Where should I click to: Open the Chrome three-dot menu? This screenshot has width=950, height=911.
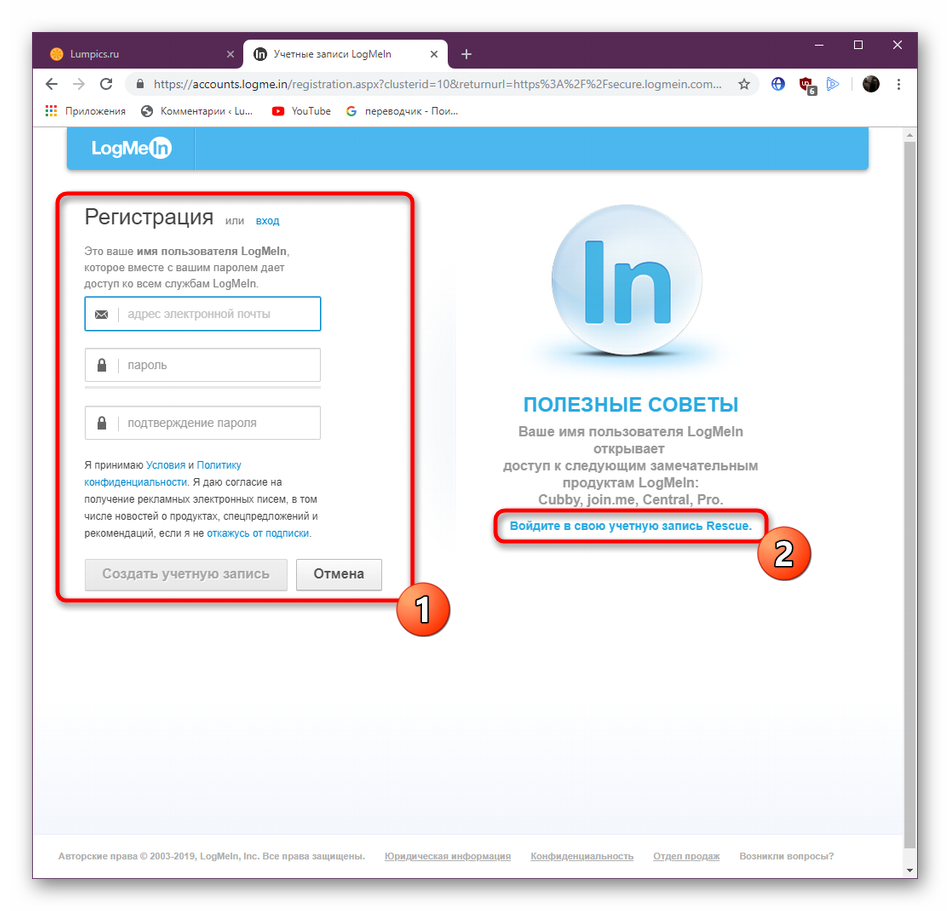pos(899,84)
